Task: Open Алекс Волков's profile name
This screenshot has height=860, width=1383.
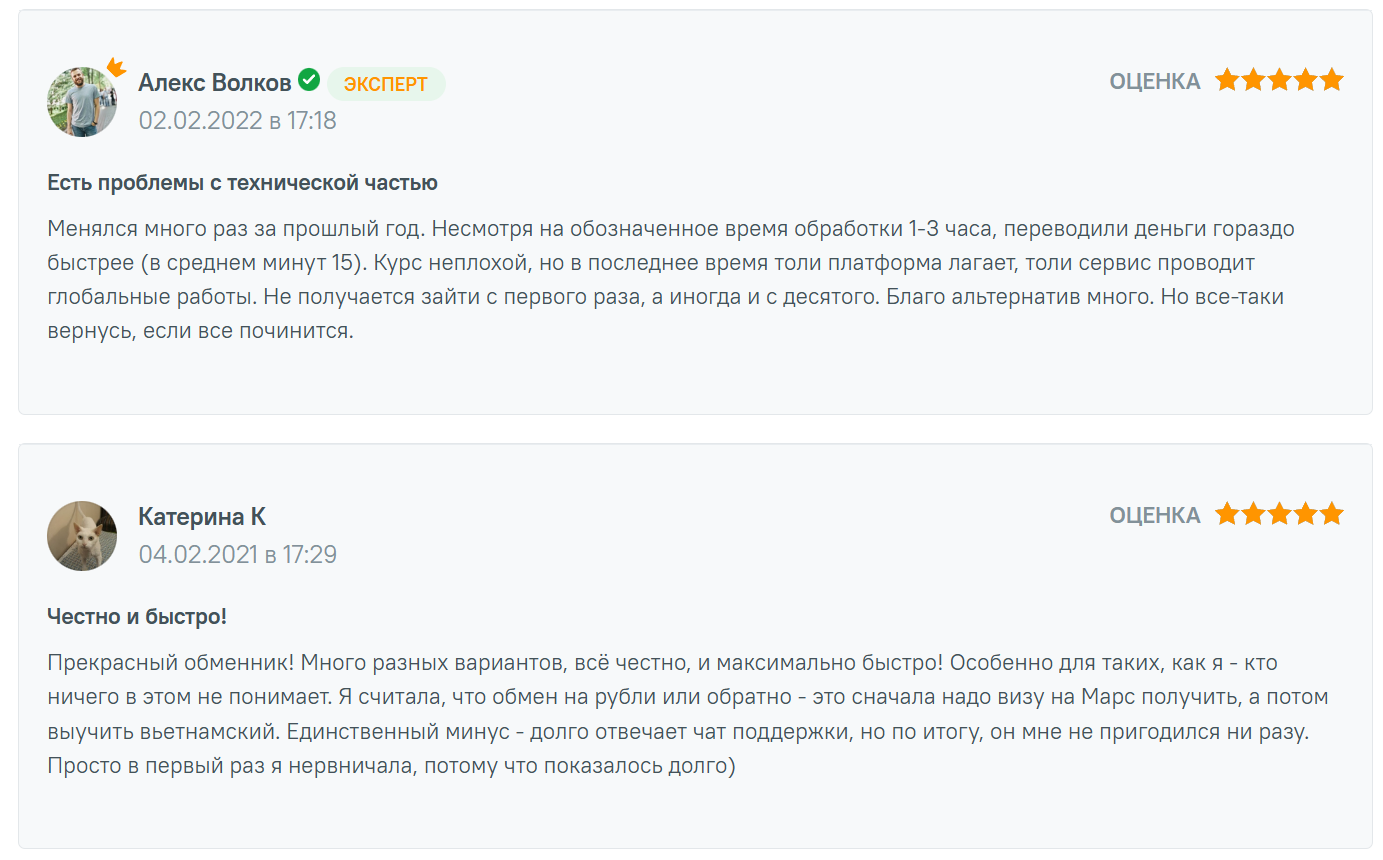Action: [215, 82]
